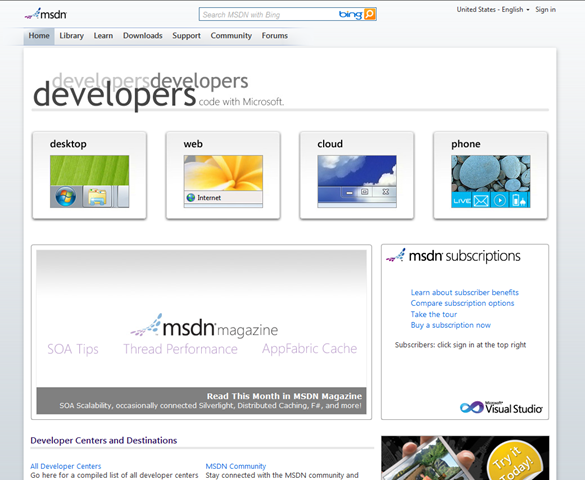Open the cloud tile heading
The width and height of the screenshot is (585, 480).
tap(330, 144)
